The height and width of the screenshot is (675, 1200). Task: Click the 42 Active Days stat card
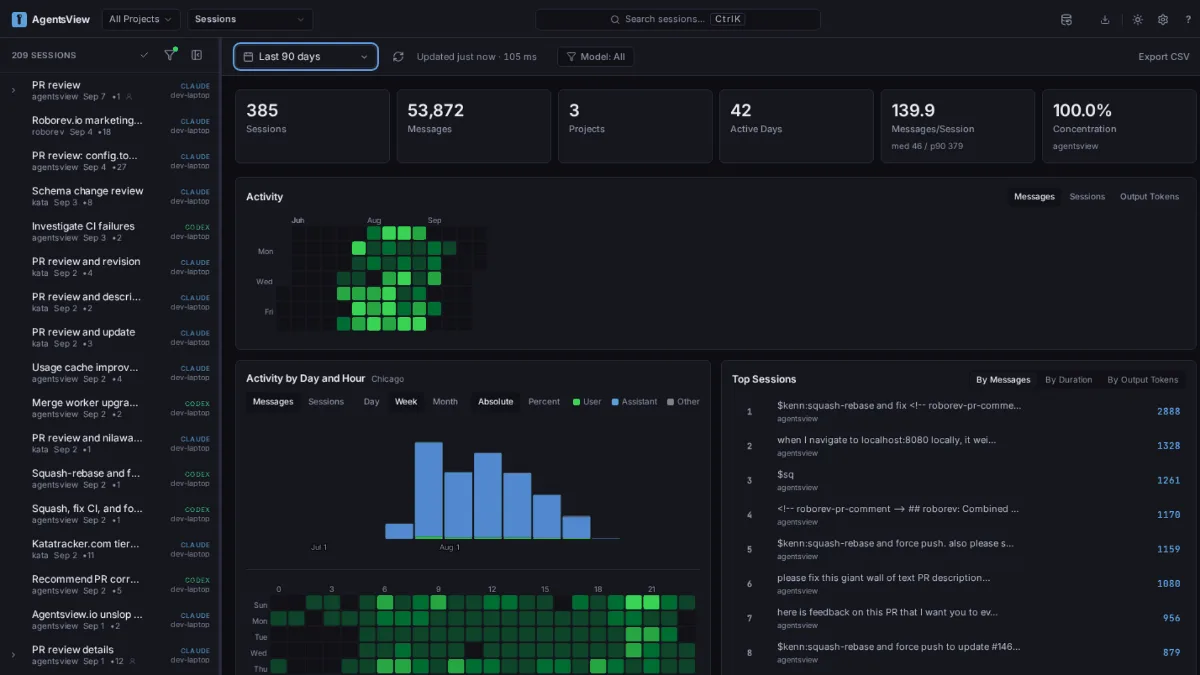tap(796, 126)
